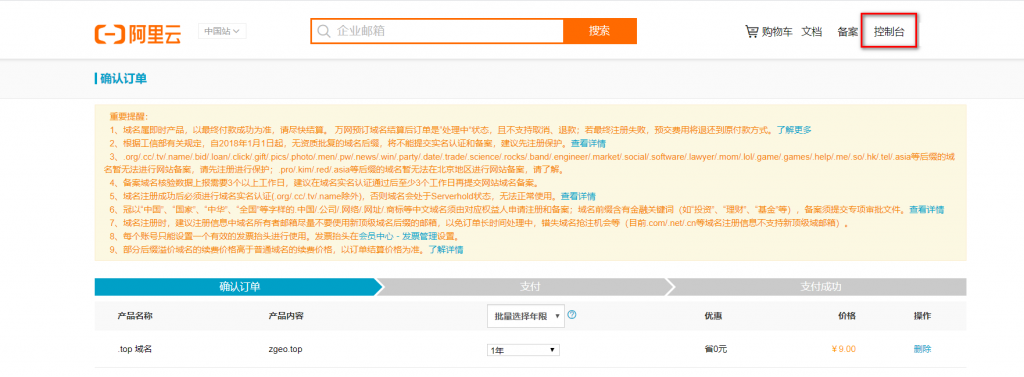1024x377 pixels.
Task: Click the 重要提醒 notice heading
Action: click(x=129, y=116)
